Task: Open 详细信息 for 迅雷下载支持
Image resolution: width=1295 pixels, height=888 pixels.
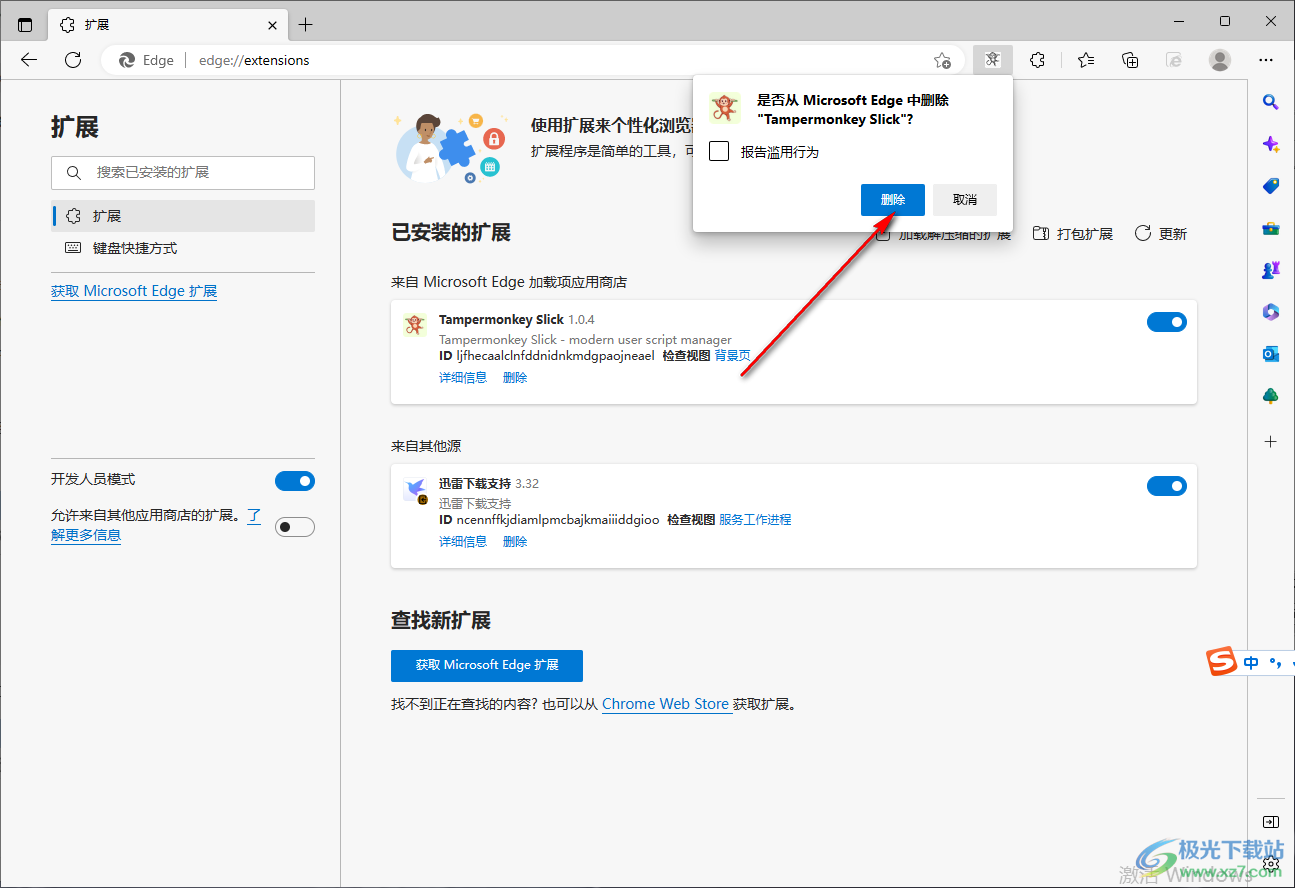Action: pos(463,542)
